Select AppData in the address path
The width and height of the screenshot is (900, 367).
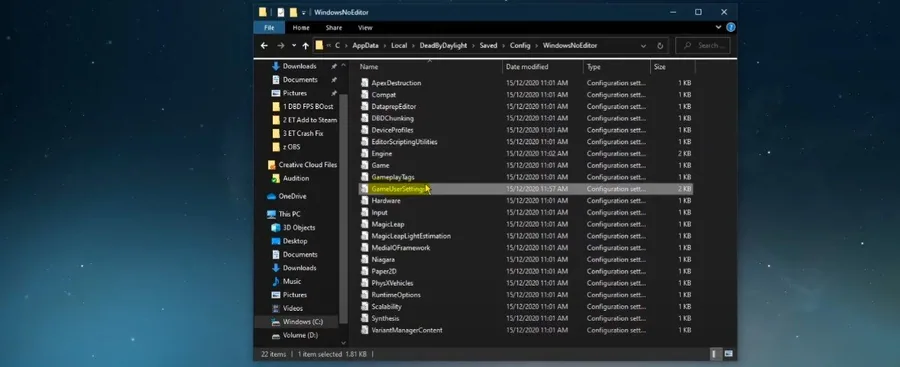click(x=365, y=46)
